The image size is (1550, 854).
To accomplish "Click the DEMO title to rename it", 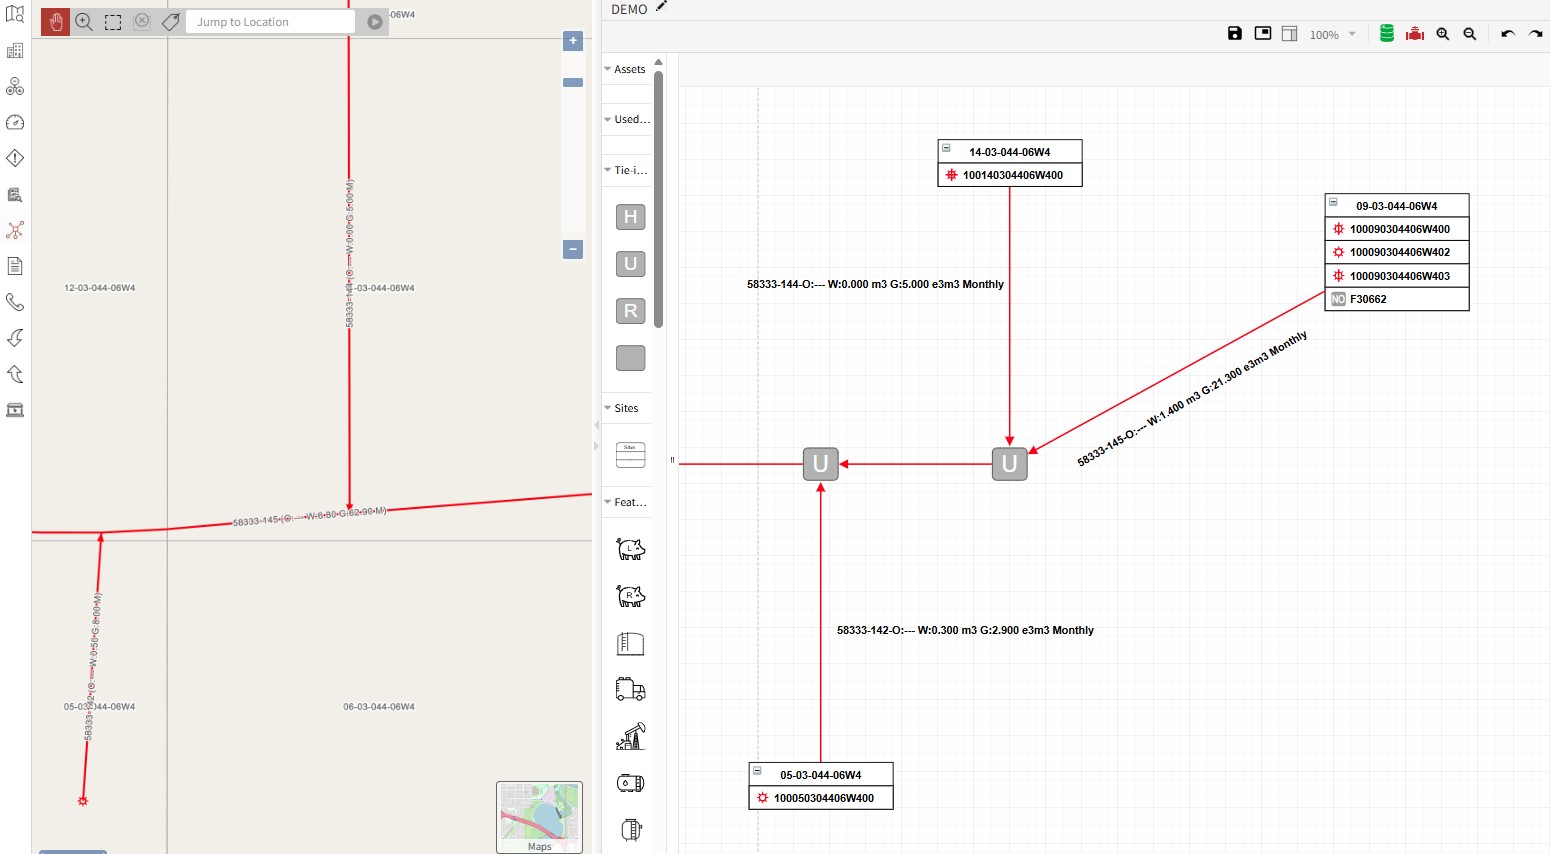I will point(630,9).
